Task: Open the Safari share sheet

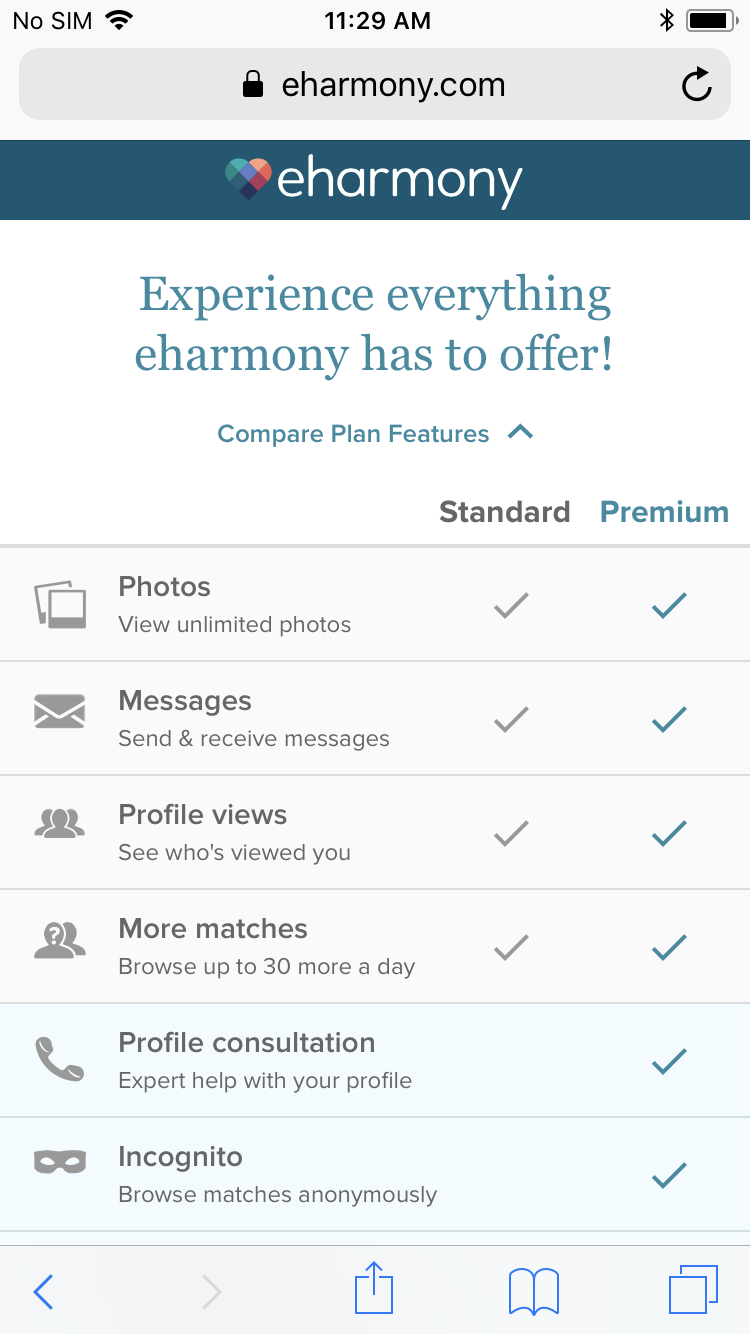Action: point(375,1290)
